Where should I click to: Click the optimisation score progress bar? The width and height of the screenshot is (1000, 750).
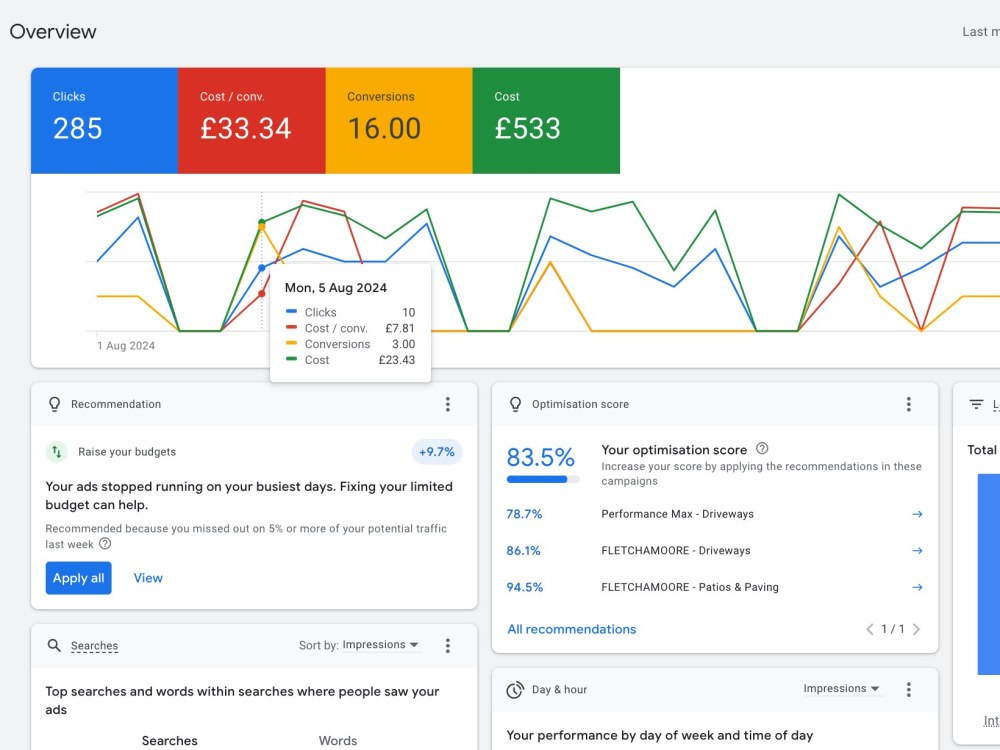click(x=543, y=480)
